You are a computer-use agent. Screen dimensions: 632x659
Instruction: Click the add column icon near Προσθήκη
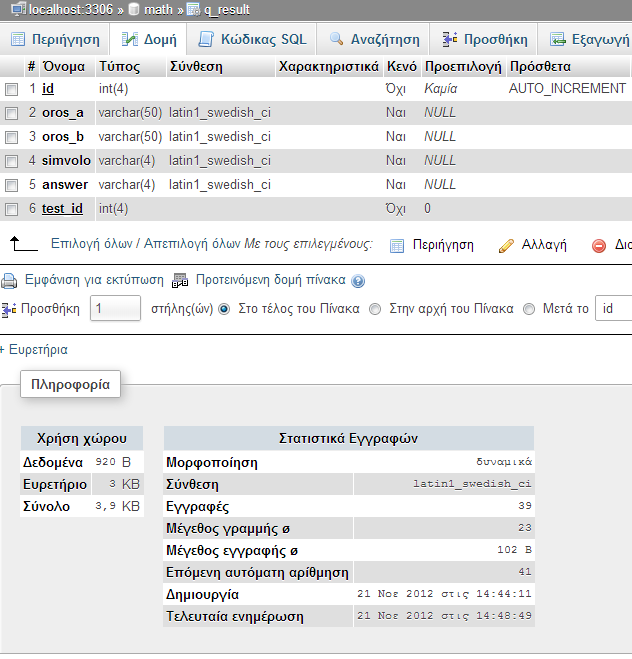[x=9, y=310]
